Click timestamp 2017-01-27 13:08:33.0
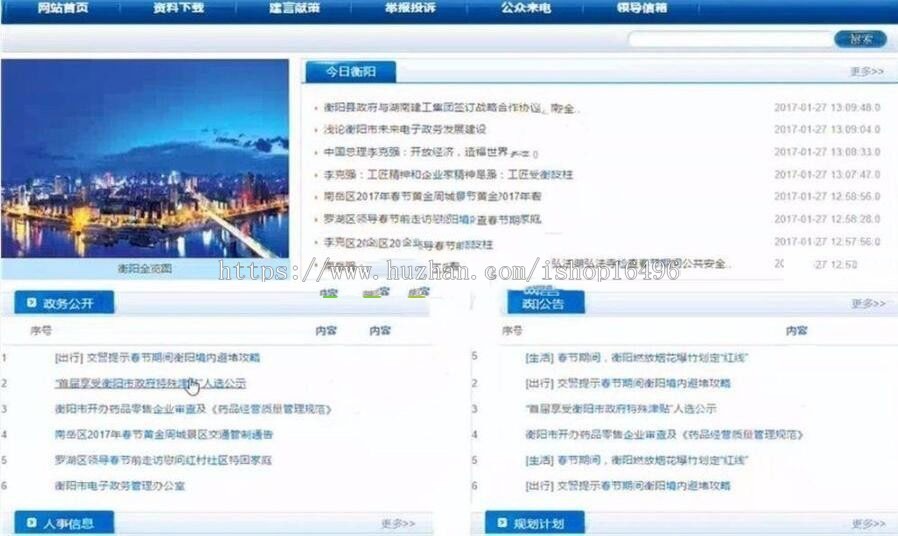Screen dimensions: 898x536 coord(827,152)
